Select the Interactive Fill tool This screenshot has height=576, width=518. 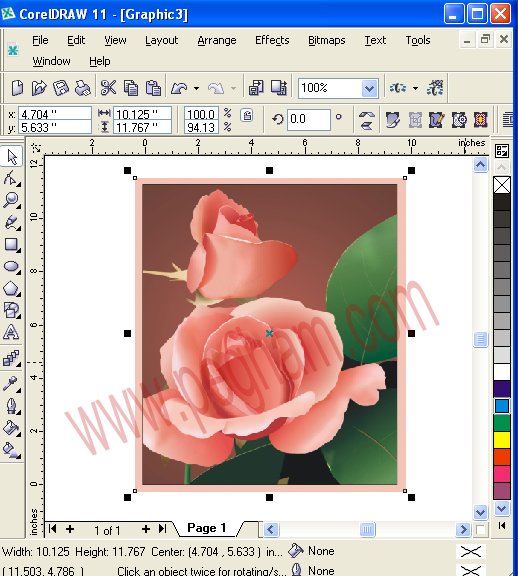coord(12,450)
